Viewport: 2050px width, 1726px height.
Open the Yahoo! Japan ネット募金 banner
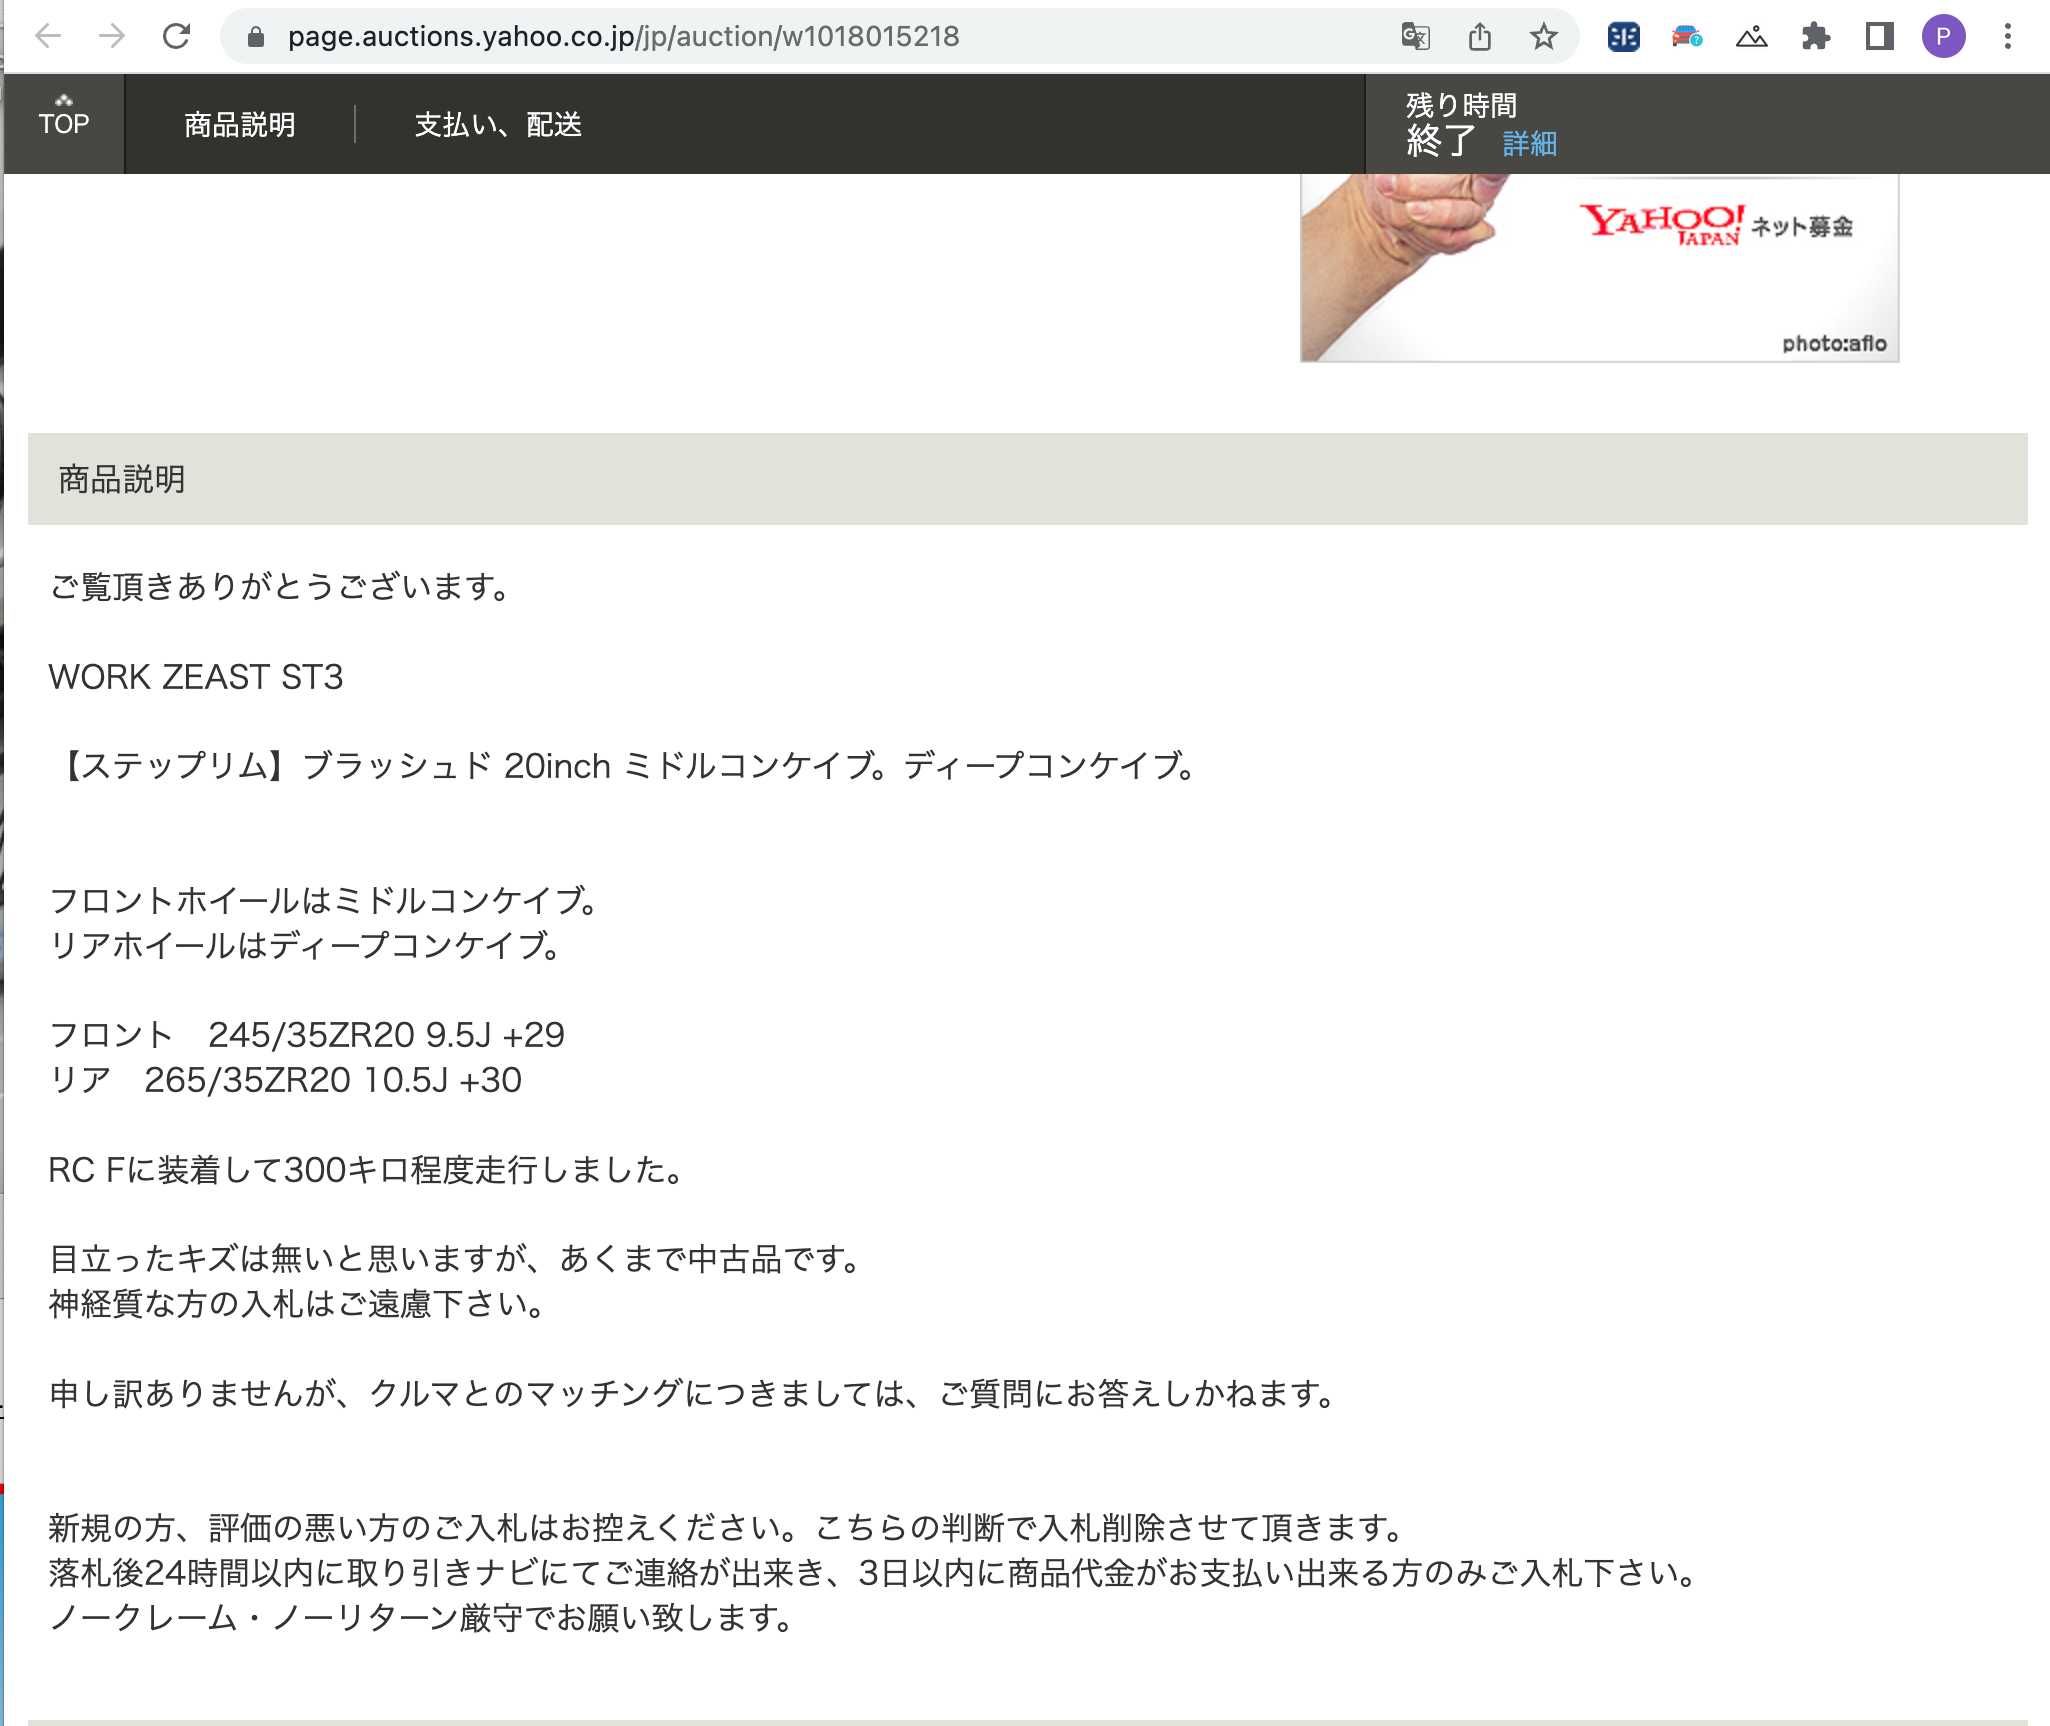pyautogui.click(x=1599, y=267)
